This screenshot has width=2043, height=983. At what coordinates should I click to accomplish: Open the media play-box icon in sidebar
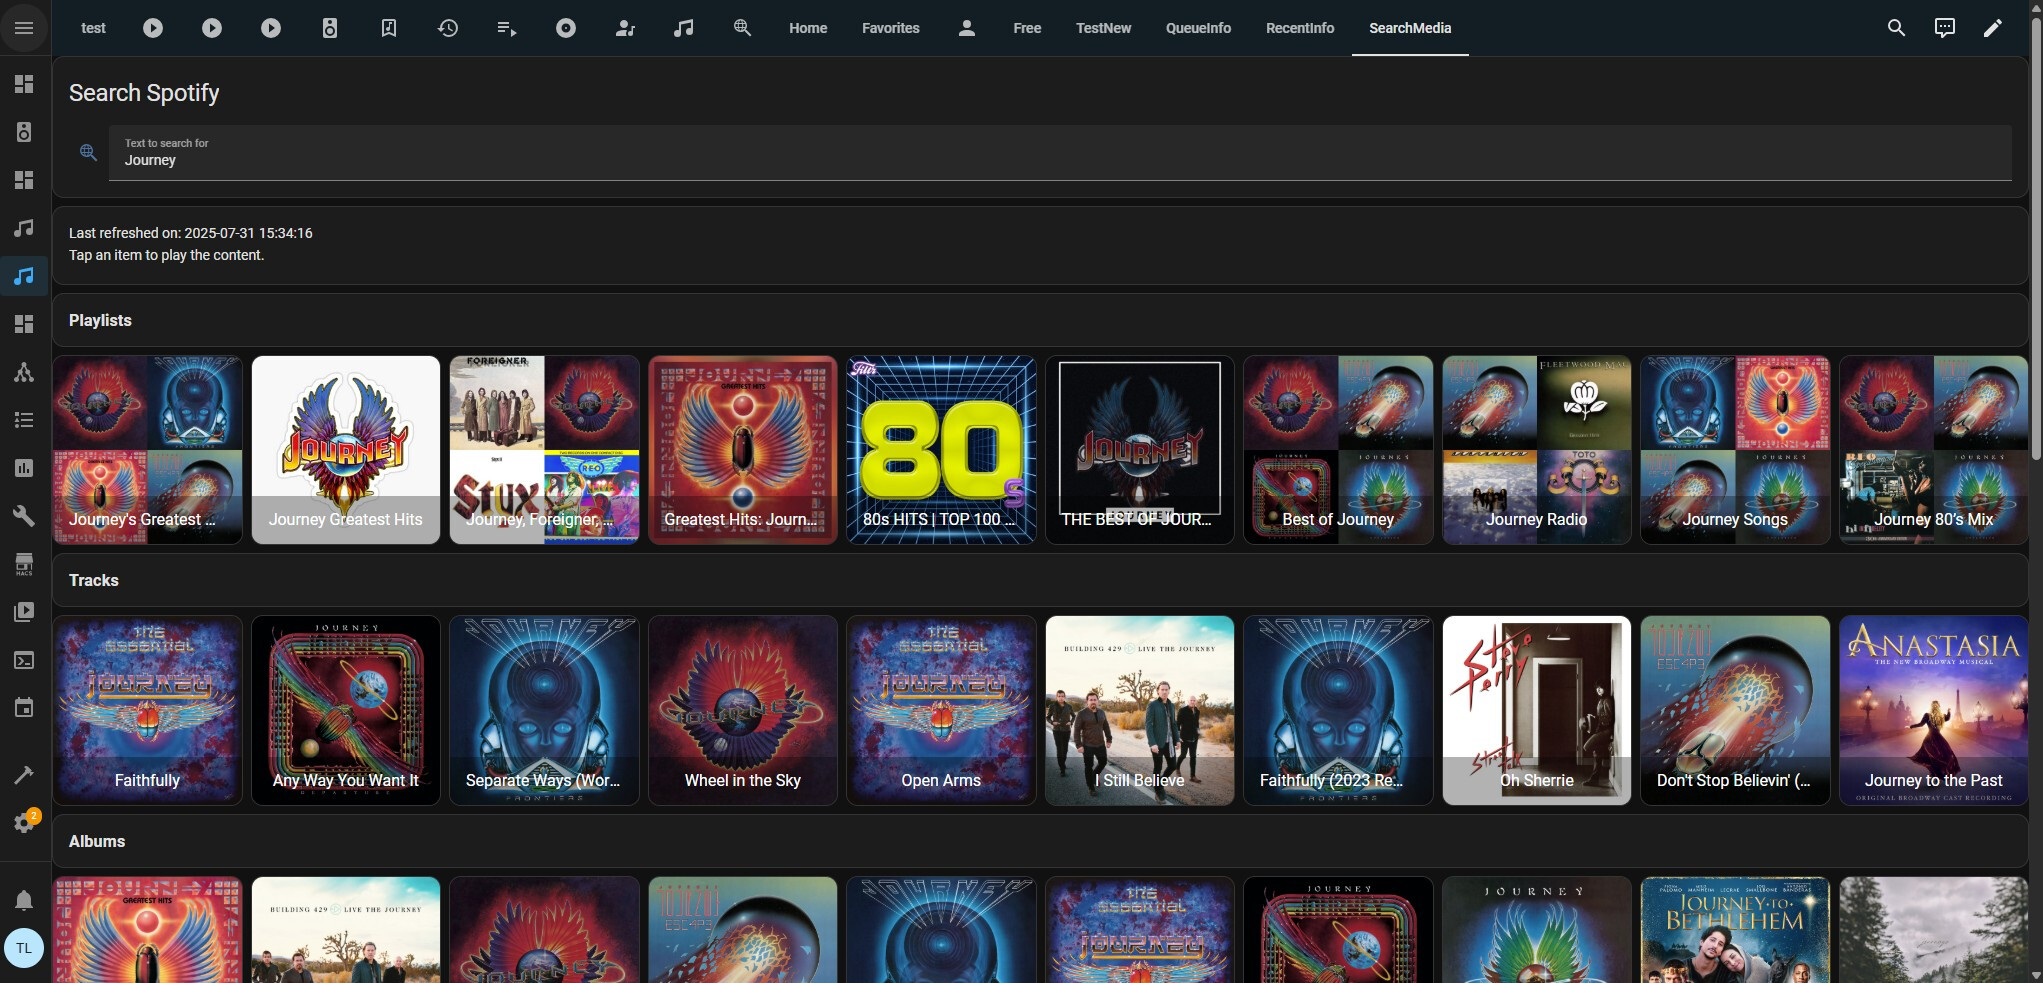click(24, 612)
